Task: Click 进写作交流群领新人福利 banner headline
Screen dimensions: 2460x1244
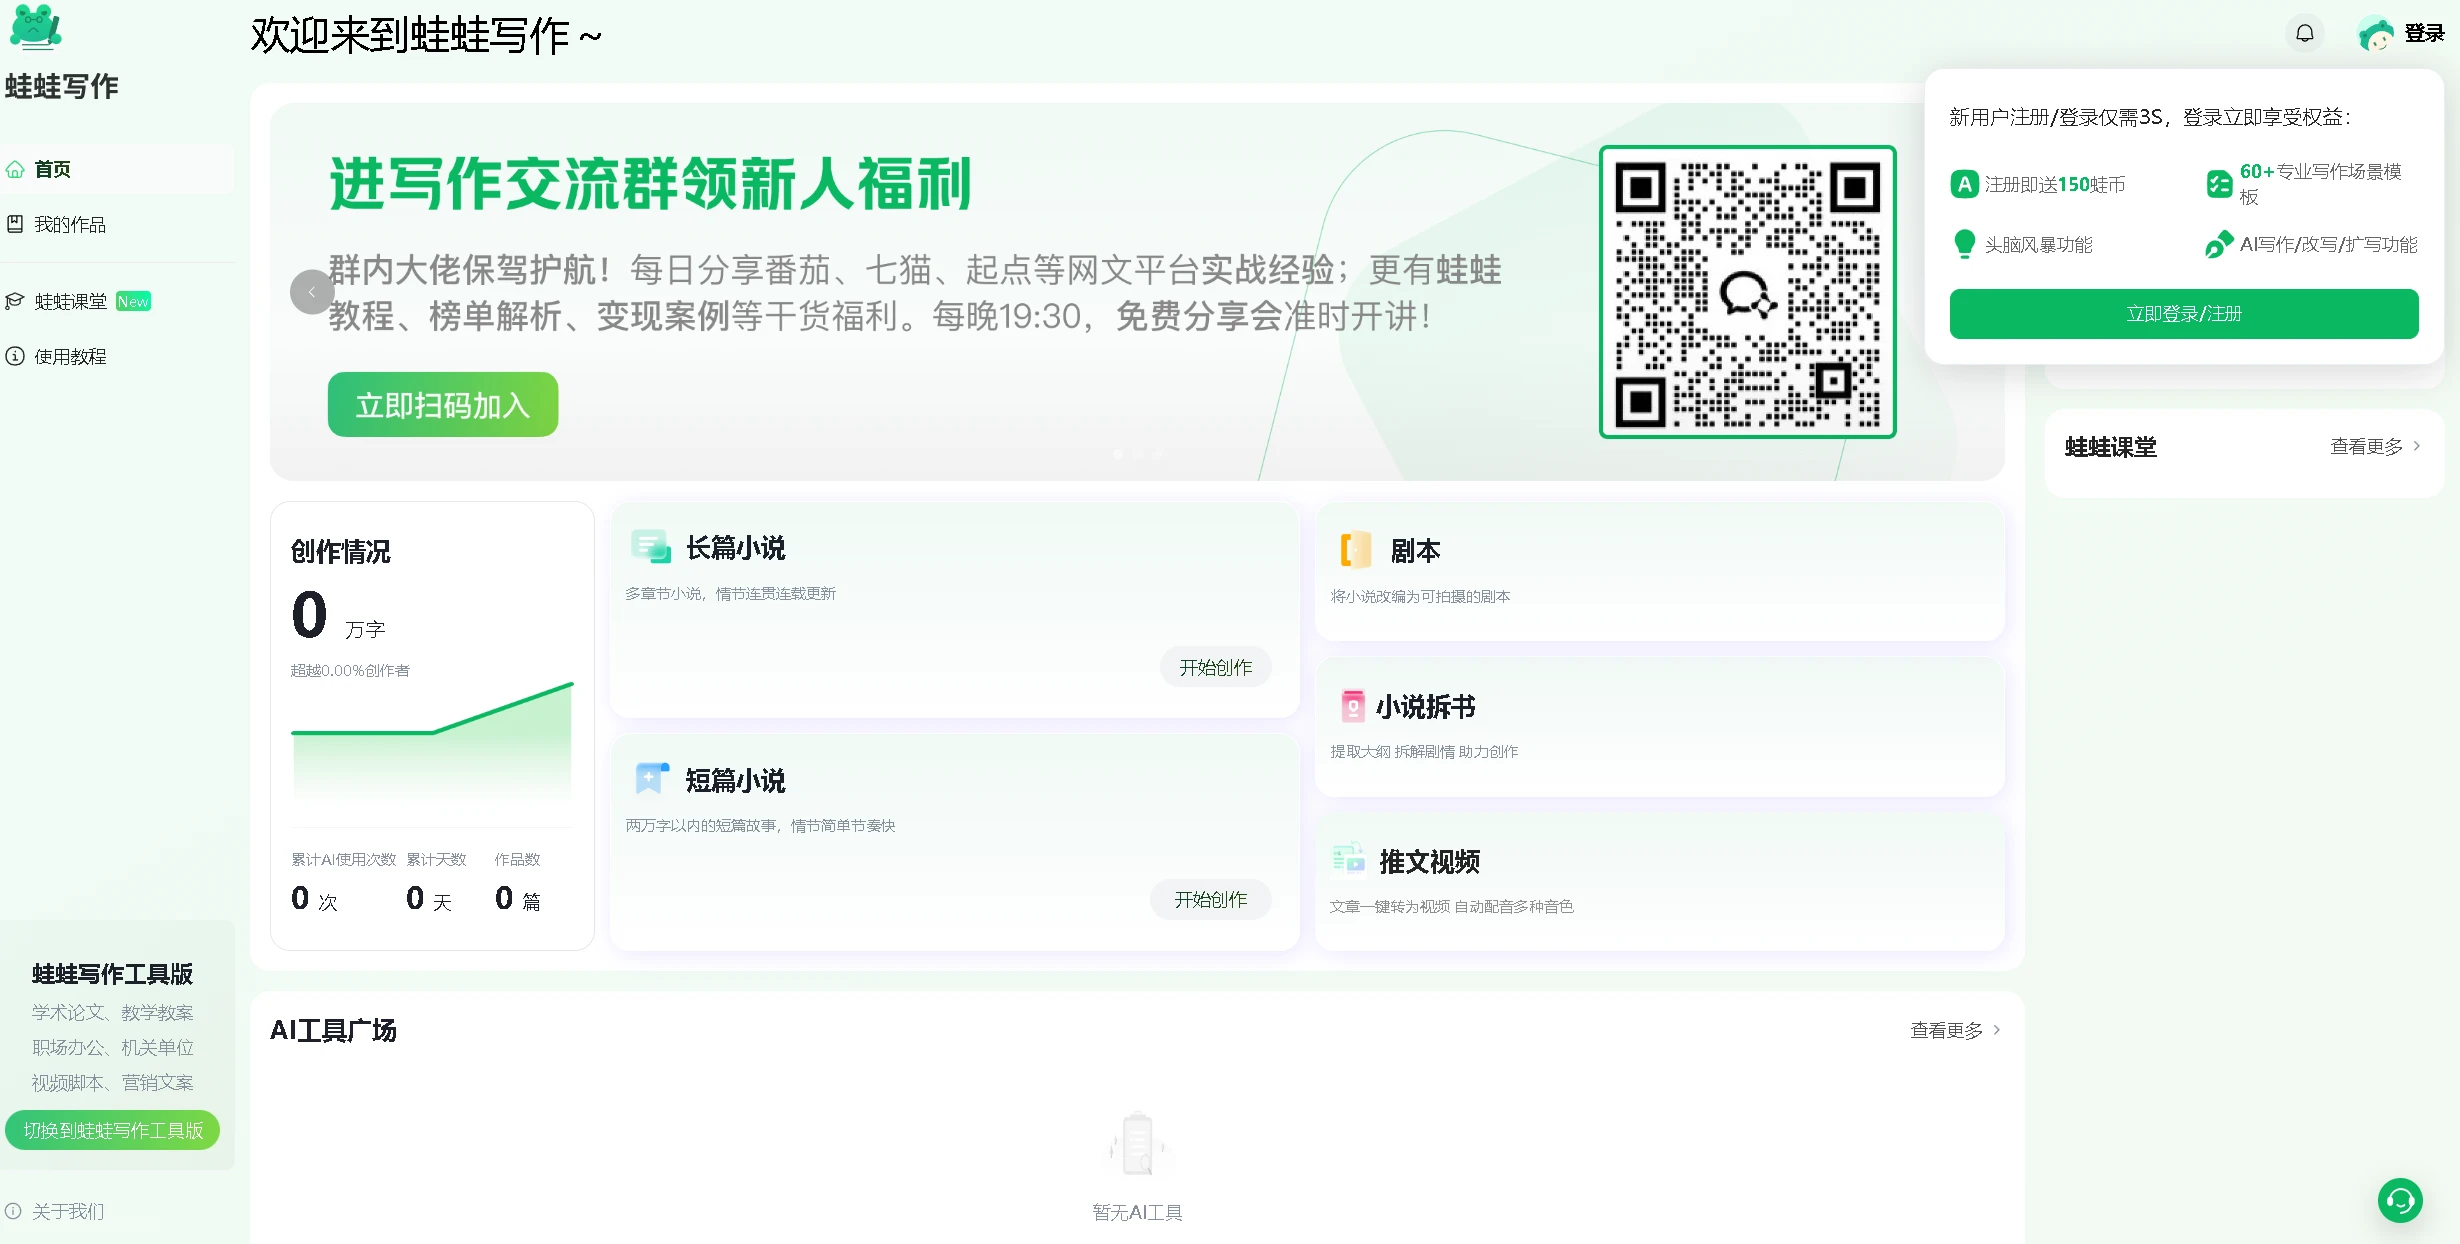Action: [650, 184]
